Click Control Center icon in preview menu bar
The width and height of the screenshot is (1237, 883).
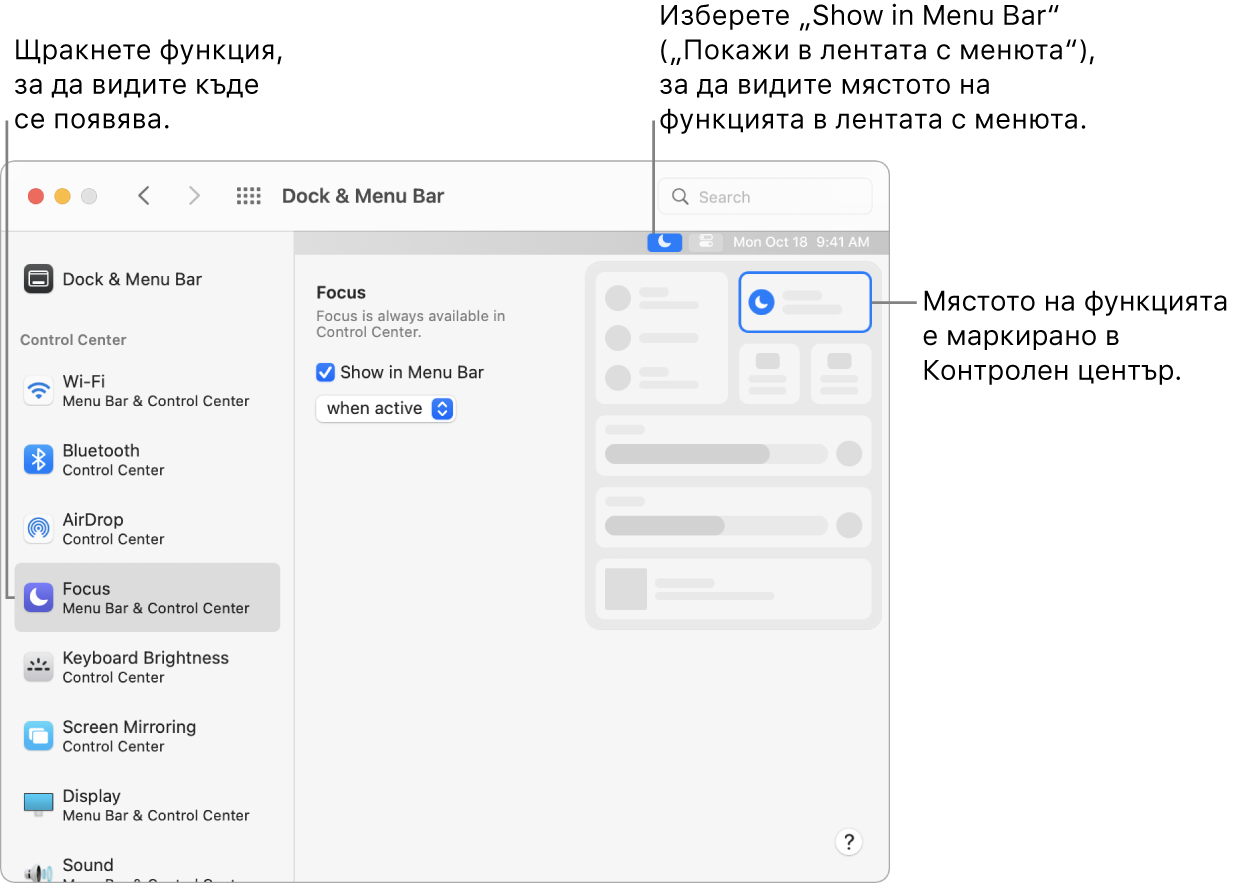tap(706, 242)
